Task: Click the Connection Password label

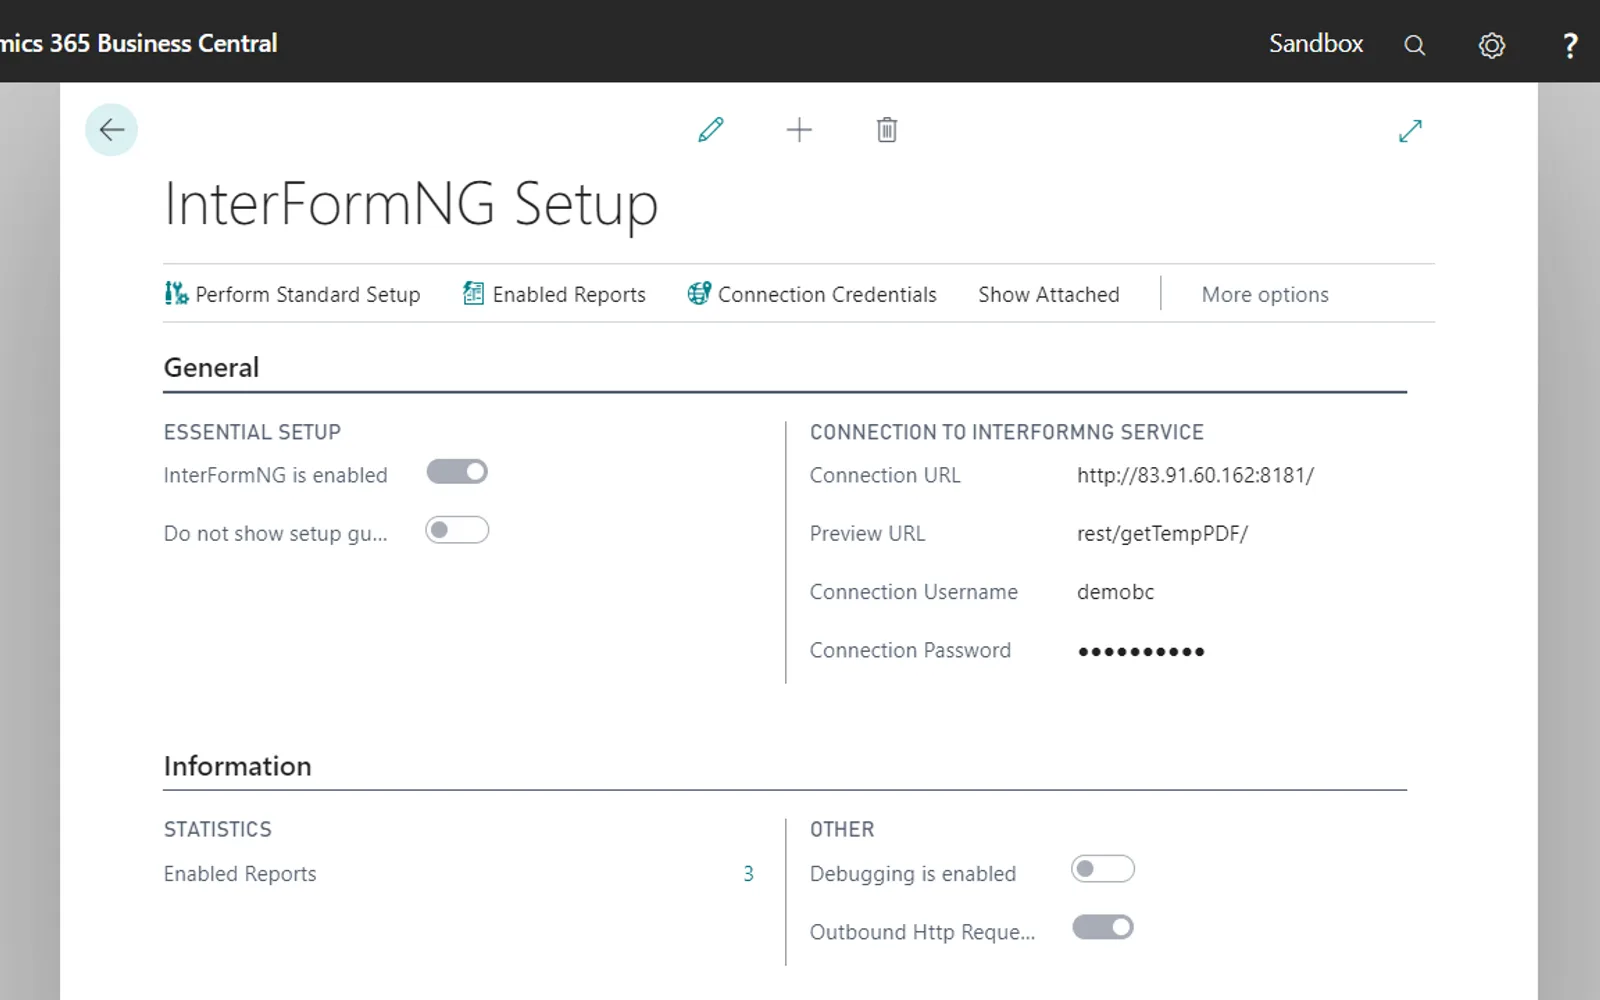Action: [x=910, y=650]
